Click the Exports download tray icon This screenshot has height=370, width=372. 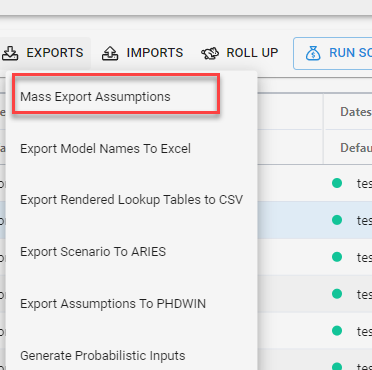click(10, 53)
